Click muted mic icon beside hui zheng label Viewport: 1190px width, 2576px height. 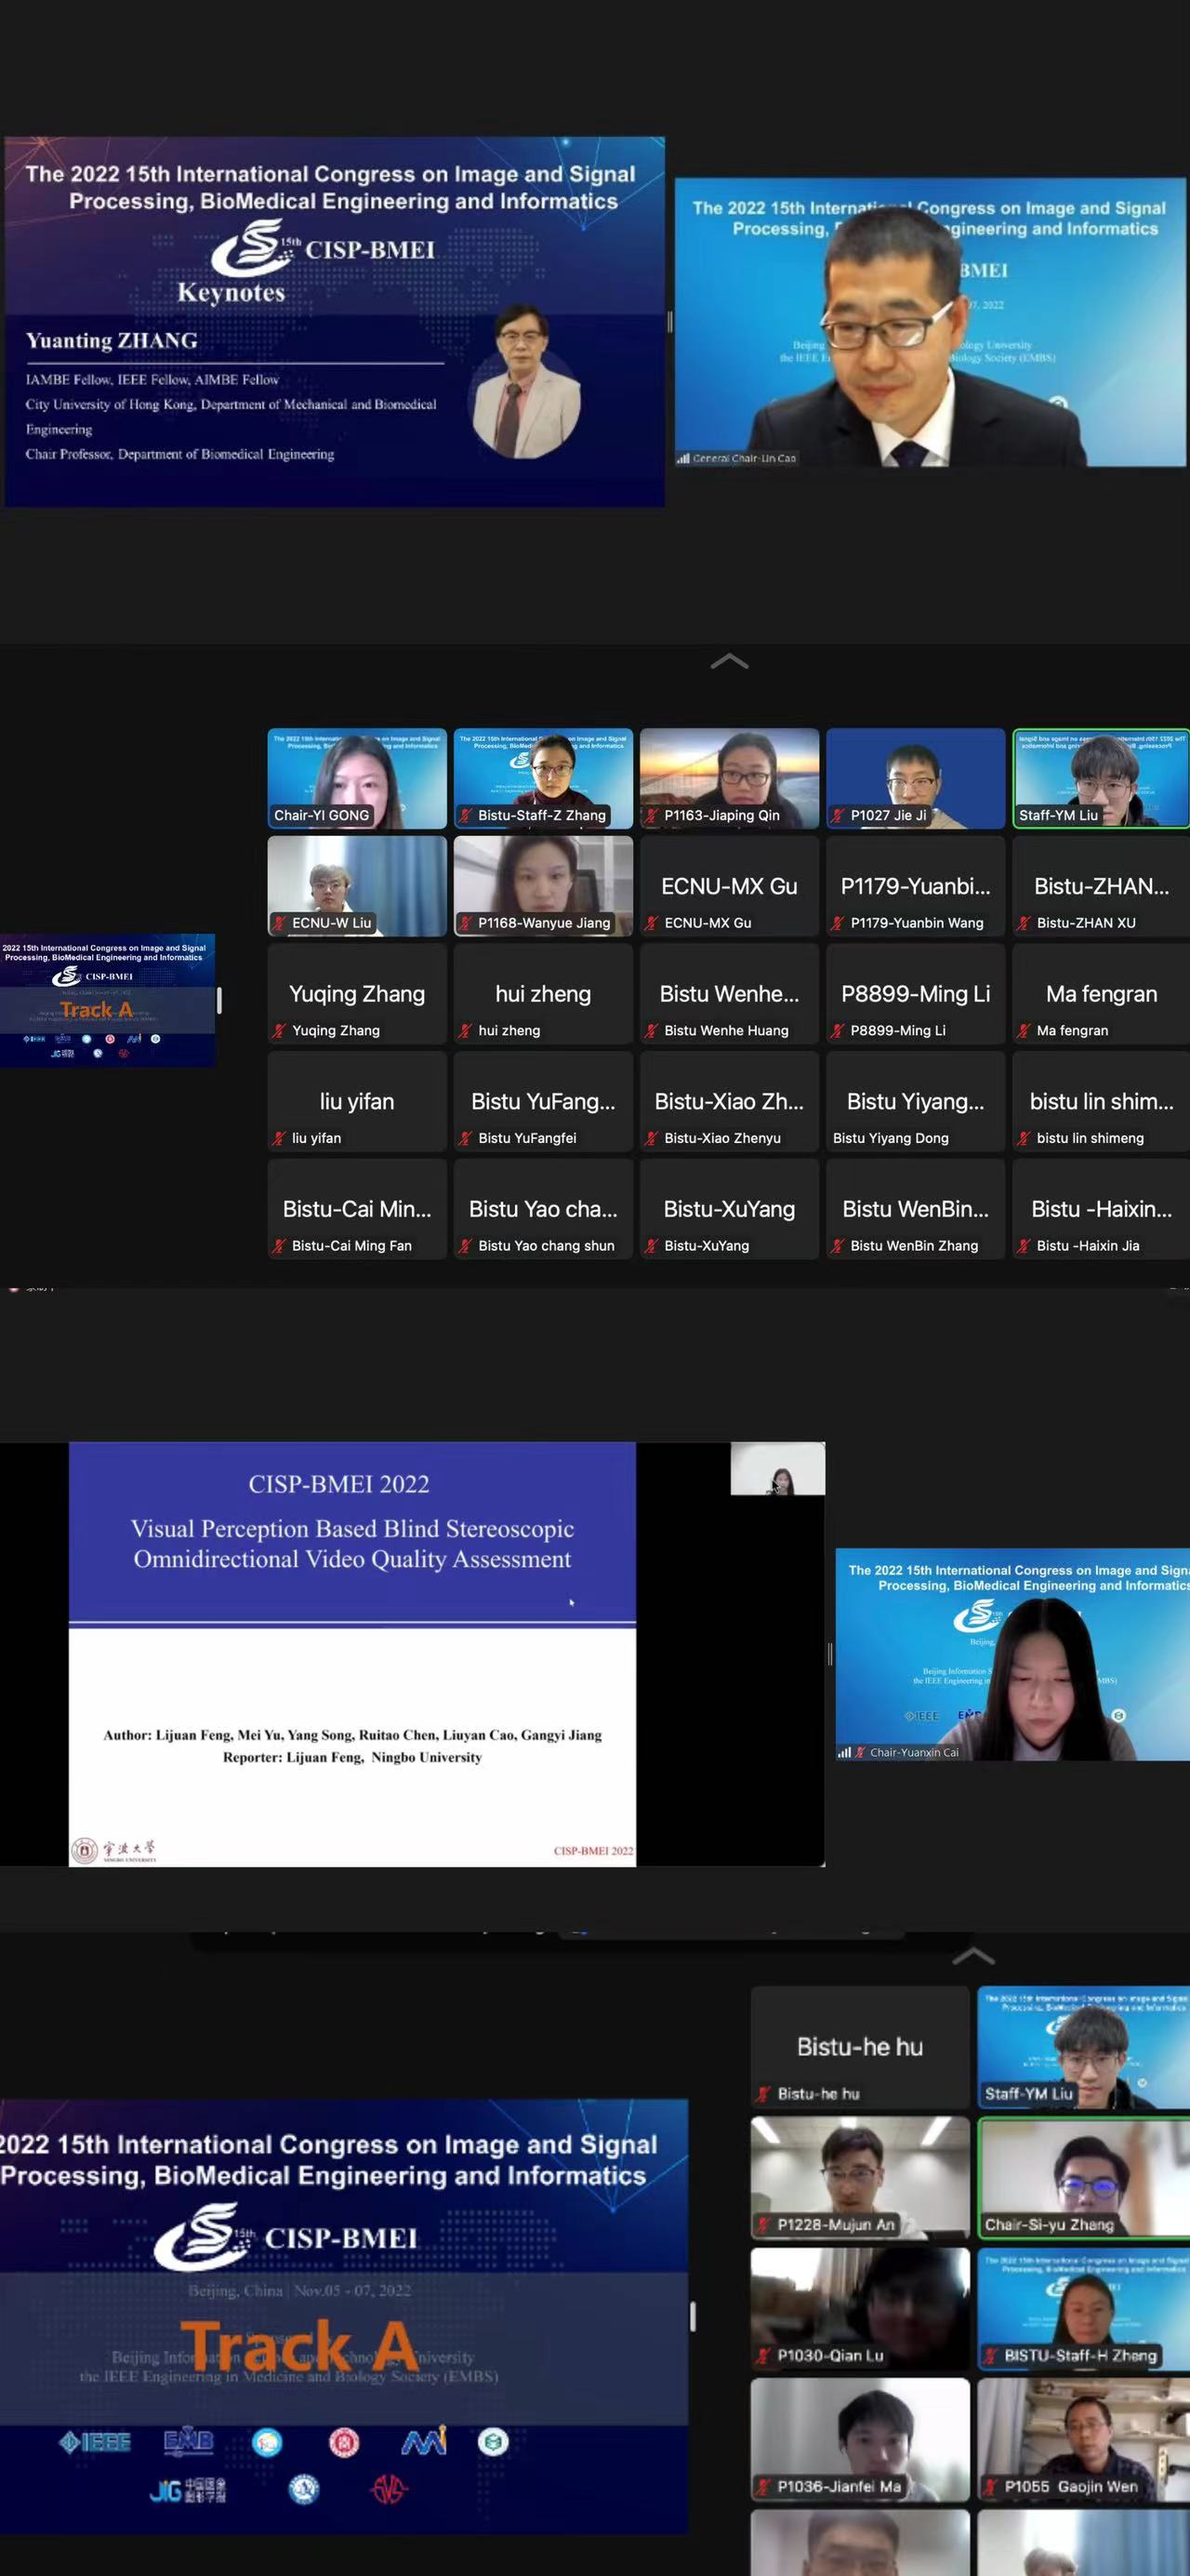pyautogui.click(x=466, y=1030)
